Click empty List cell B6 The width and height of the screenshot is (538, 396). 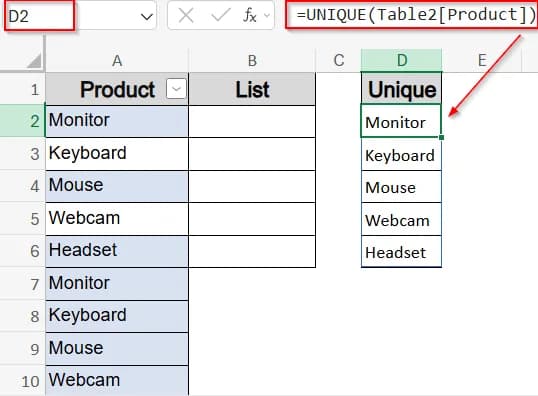(x=252, y=251)
